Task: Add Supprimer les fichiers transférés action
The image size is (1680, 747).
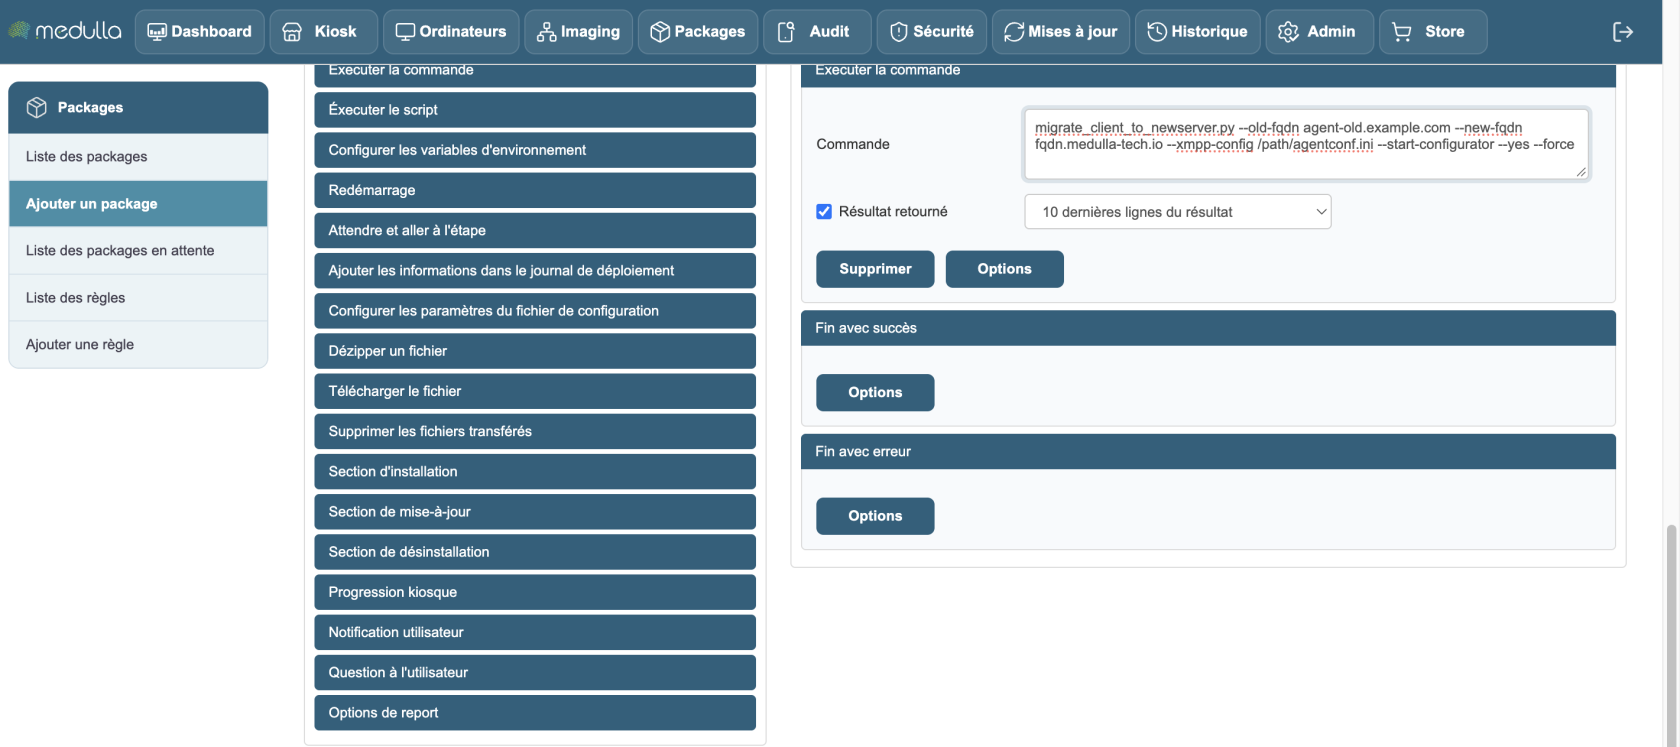Action: [535, 431]
